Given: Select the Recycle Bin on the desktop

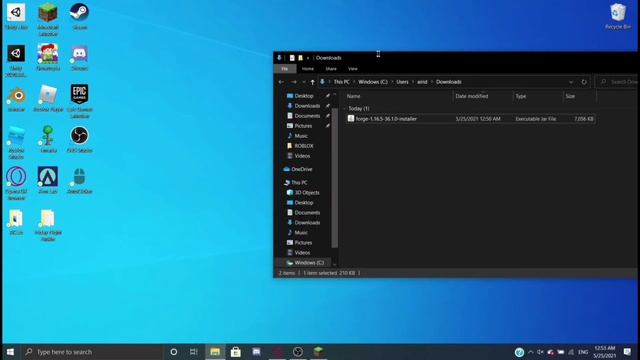Looking at the screenshot, I should (618, 16).
